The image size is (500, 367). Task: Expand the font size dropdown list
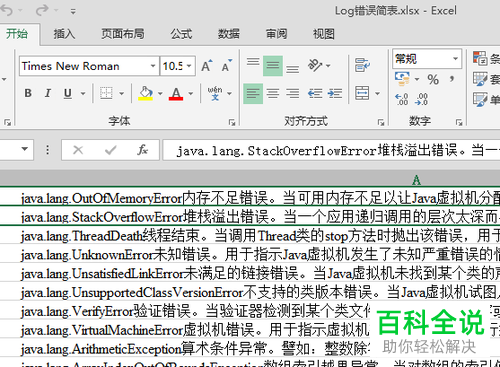coord(189,66)
